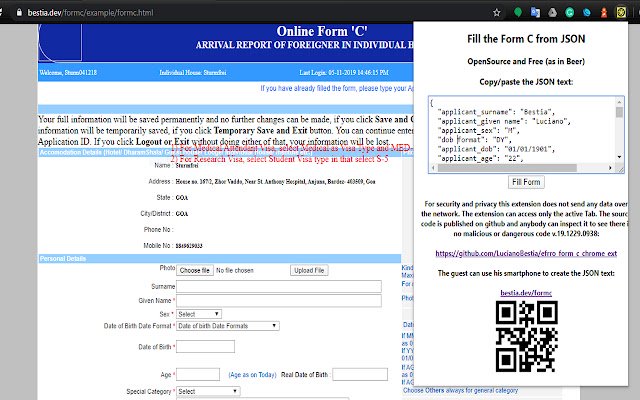
Task: Click the browser address bar URL
Action: (x=91, y=13)
